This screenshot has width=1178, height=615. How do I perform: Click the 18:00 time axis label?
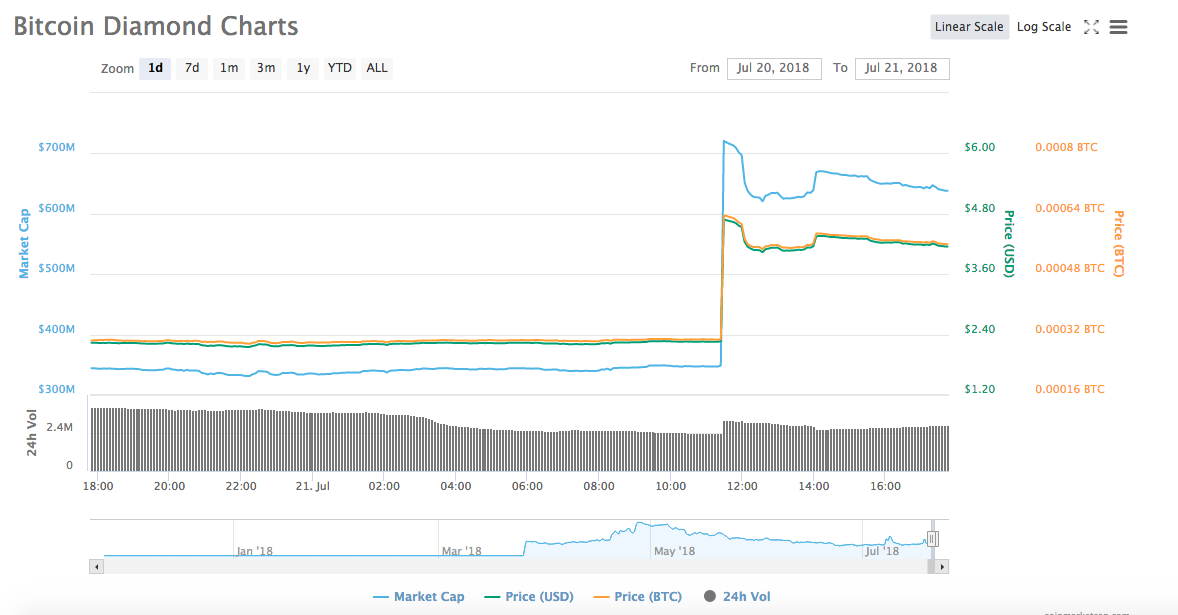pyautogui.click(x=98, y=486)
